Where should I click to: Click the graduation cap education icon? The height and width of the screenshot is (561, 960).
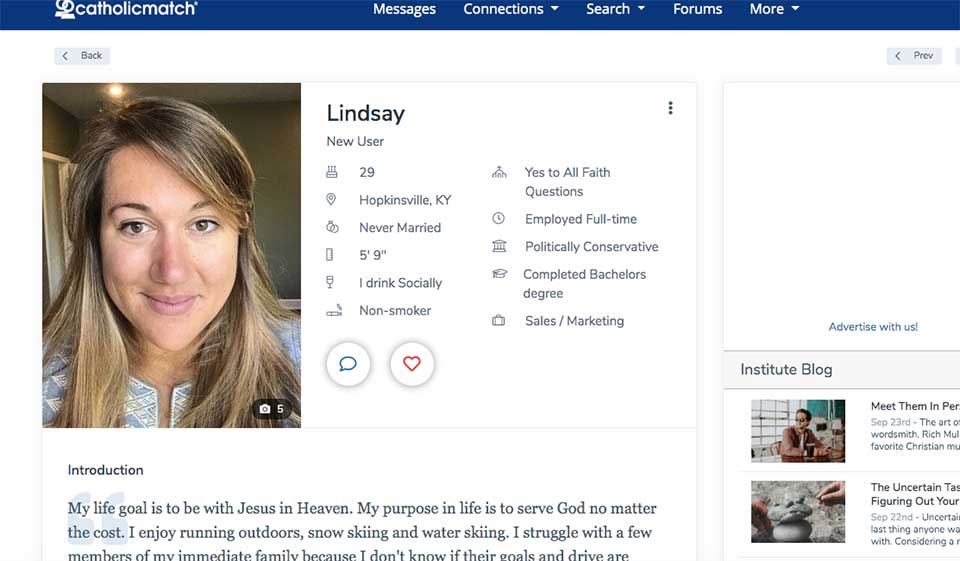pyautogui.click(x=499, y=274)
